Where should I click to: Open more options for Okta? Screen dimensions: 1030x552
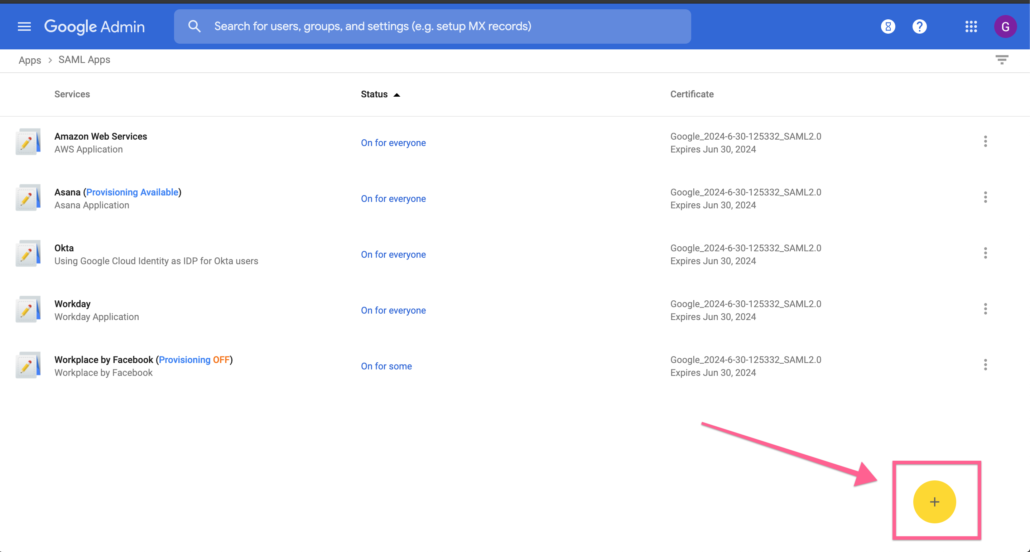985,253
